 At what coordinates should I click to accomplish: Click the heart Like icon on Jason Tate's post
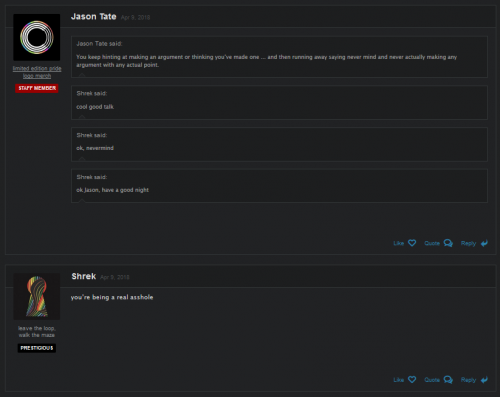click(412, 243)
